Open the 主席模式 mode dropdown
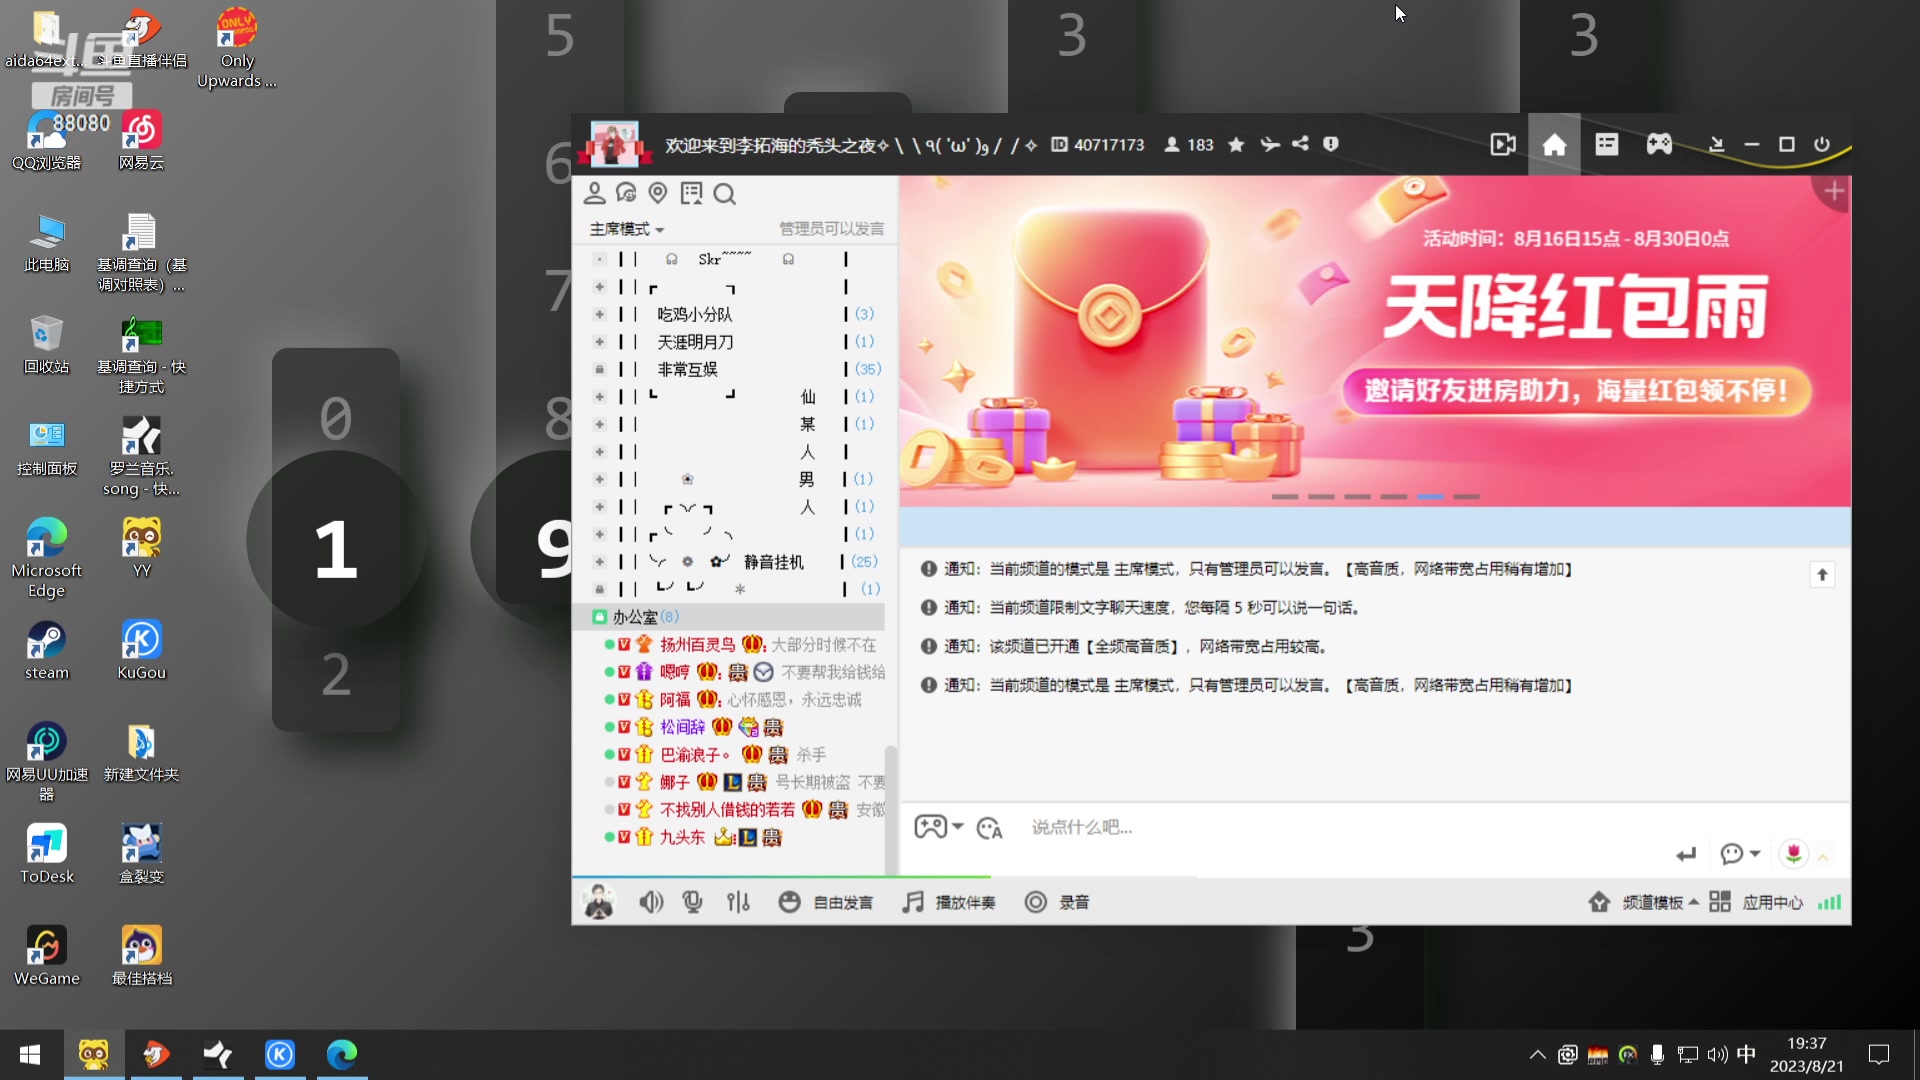 pyautogui.click(x=627, y=229)
